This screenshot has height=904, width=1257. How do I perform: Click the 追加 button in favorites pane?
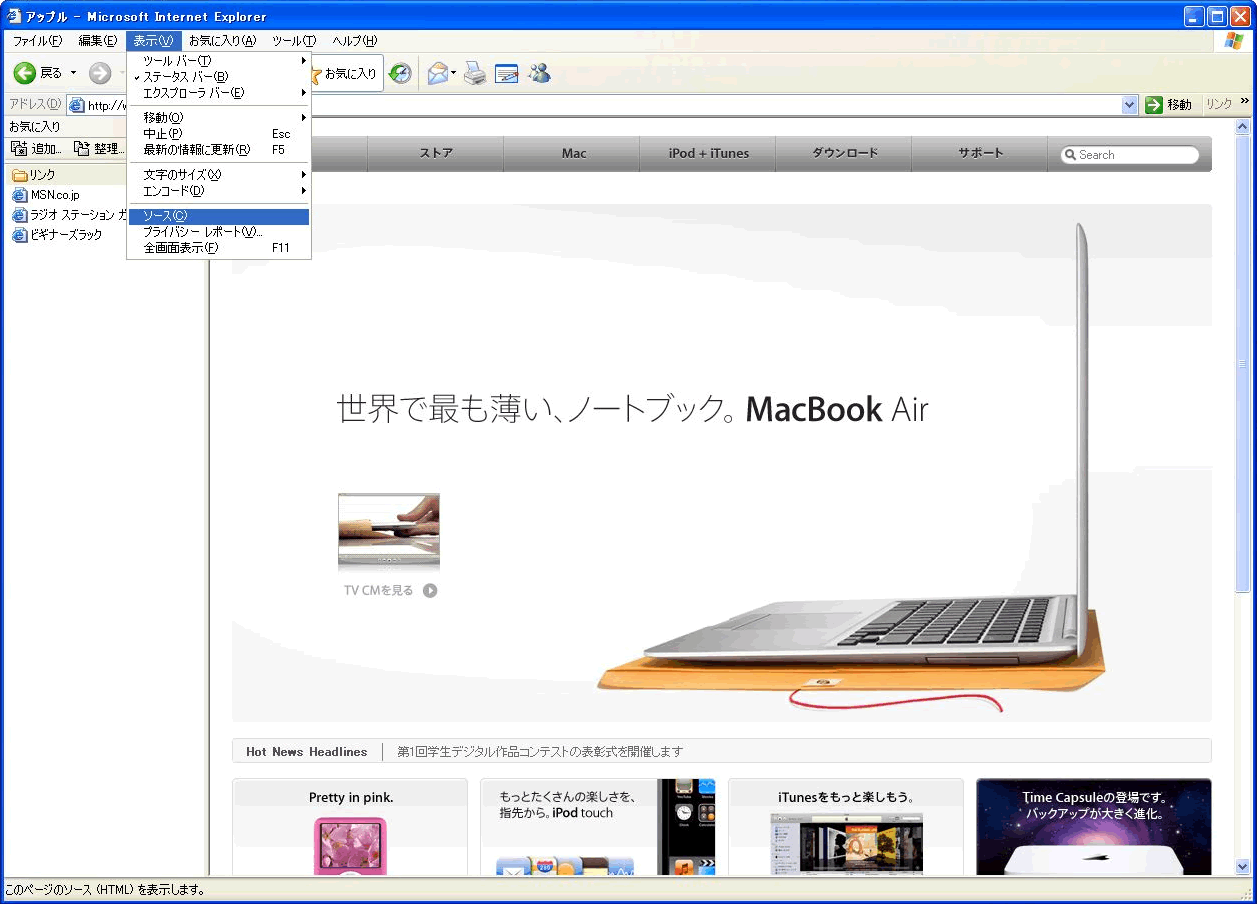(36, 149)
